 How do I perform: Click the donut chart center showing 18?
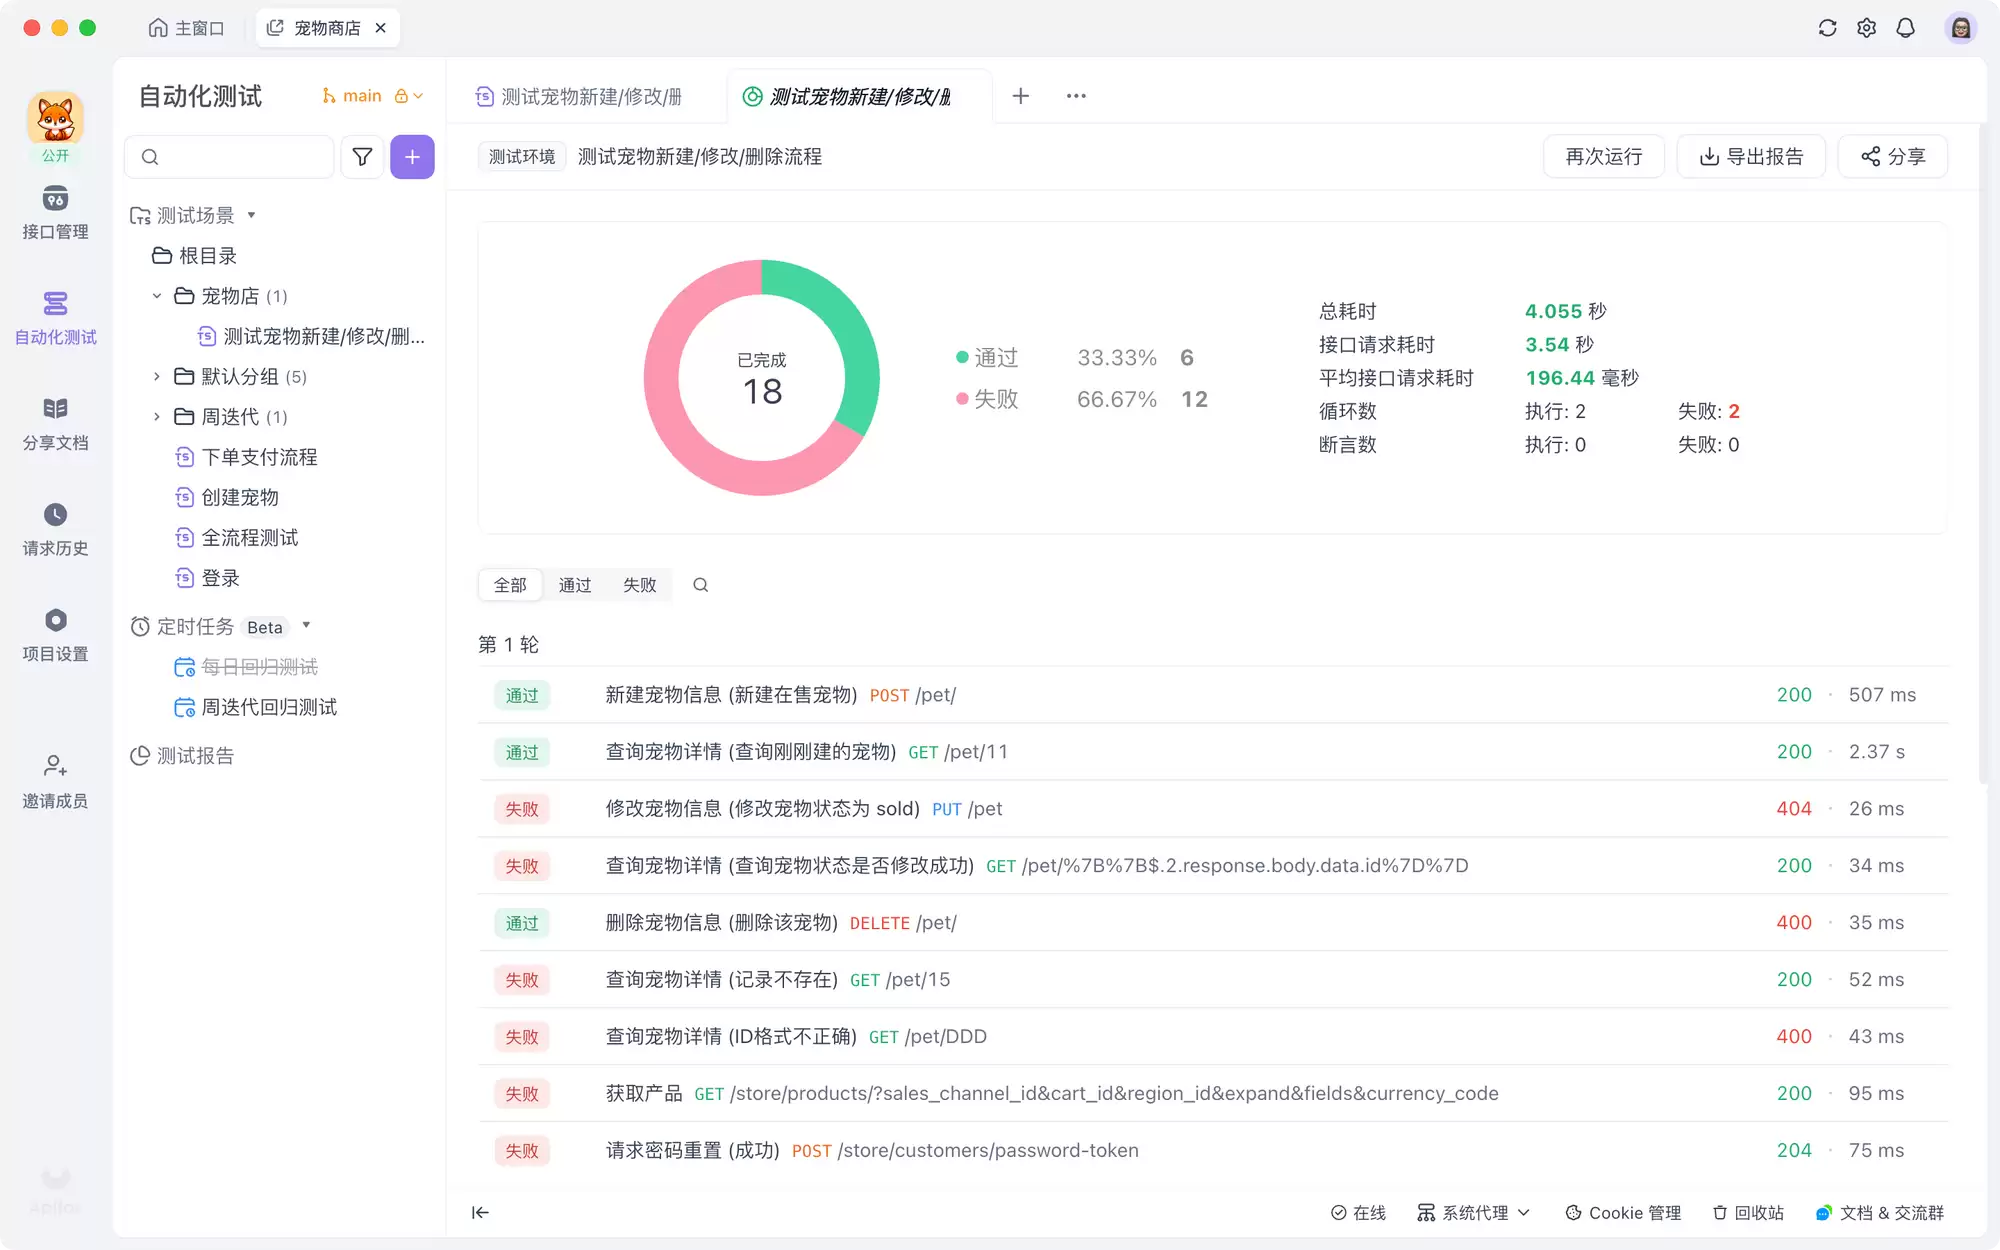(x=762, y=380)
